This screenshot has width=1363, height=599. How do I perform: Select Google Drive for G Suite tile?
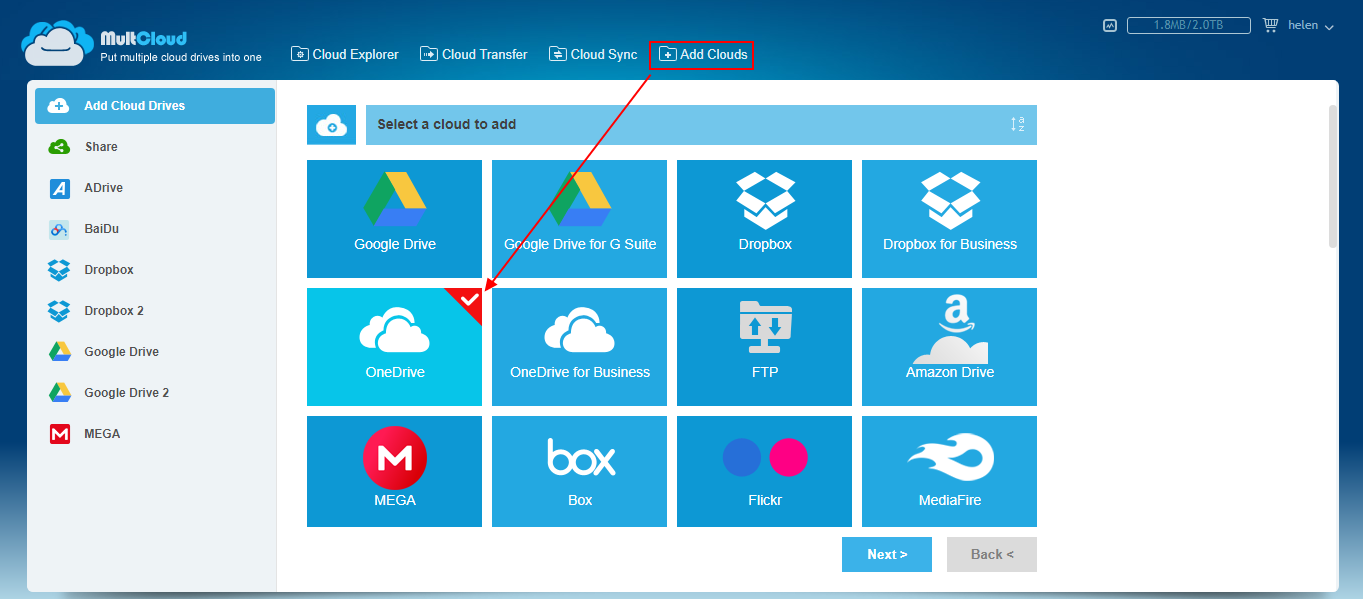pos(579,219)
